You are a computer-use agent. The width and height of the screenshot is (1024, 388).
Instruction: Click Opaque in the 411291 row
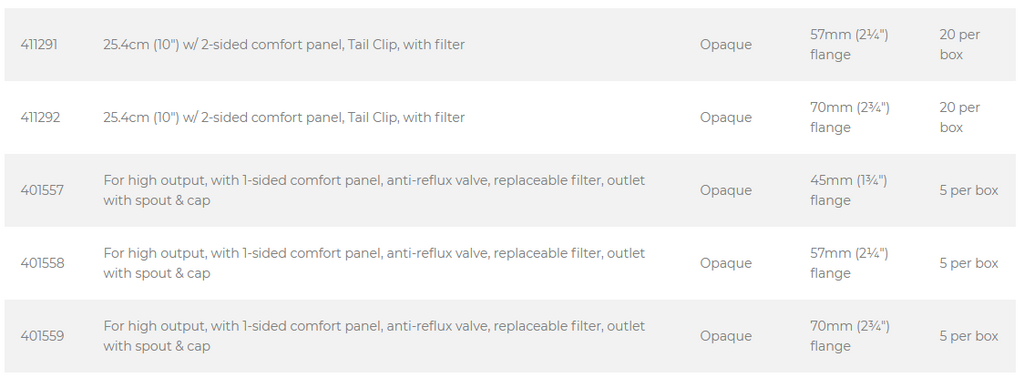(726, 45)
